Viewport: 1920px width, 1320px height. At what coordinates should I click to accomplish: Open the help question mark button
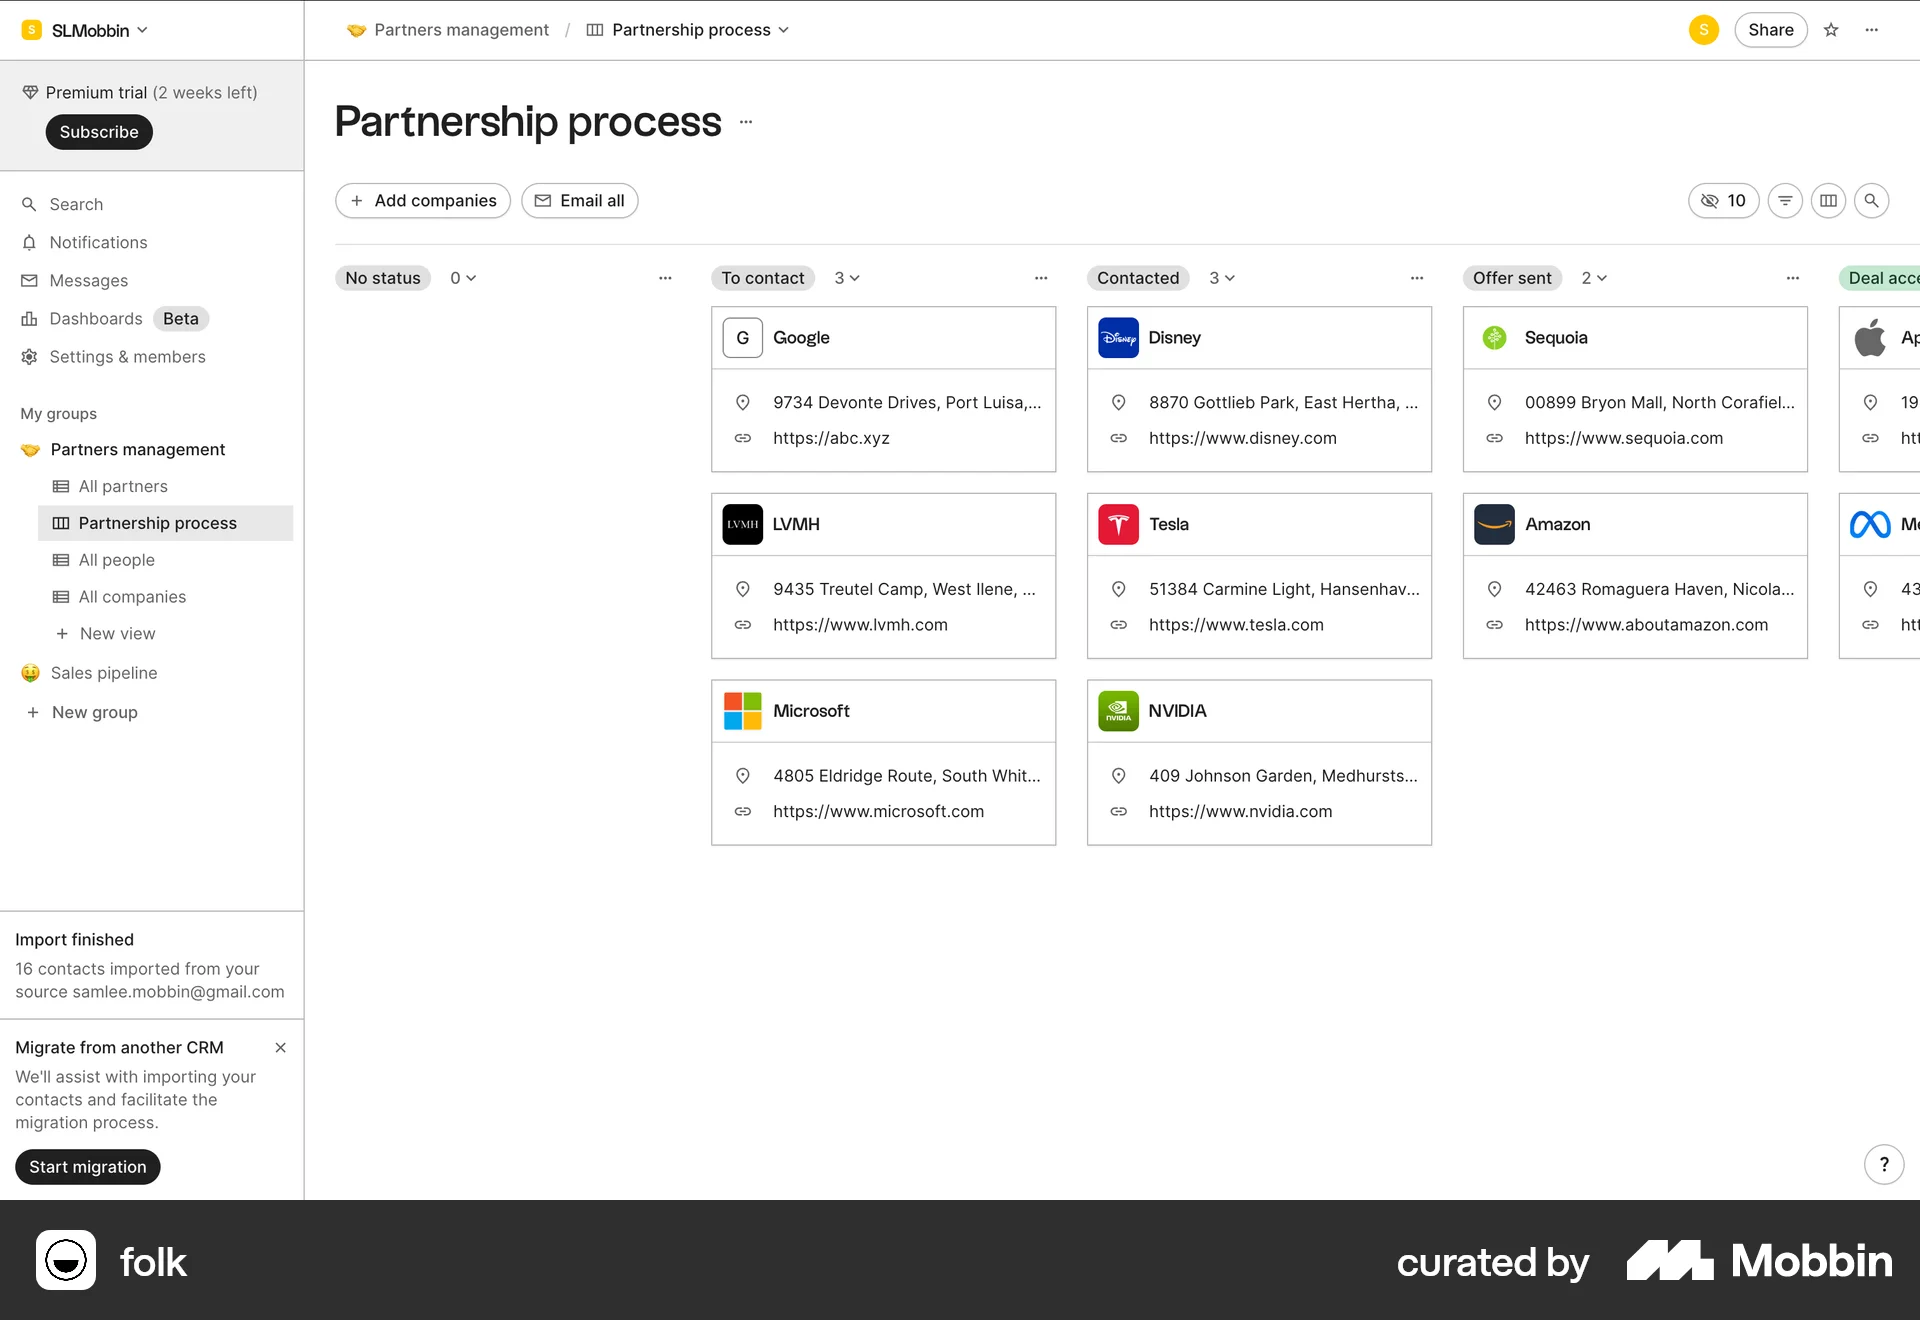(x=1884, y=1164)
